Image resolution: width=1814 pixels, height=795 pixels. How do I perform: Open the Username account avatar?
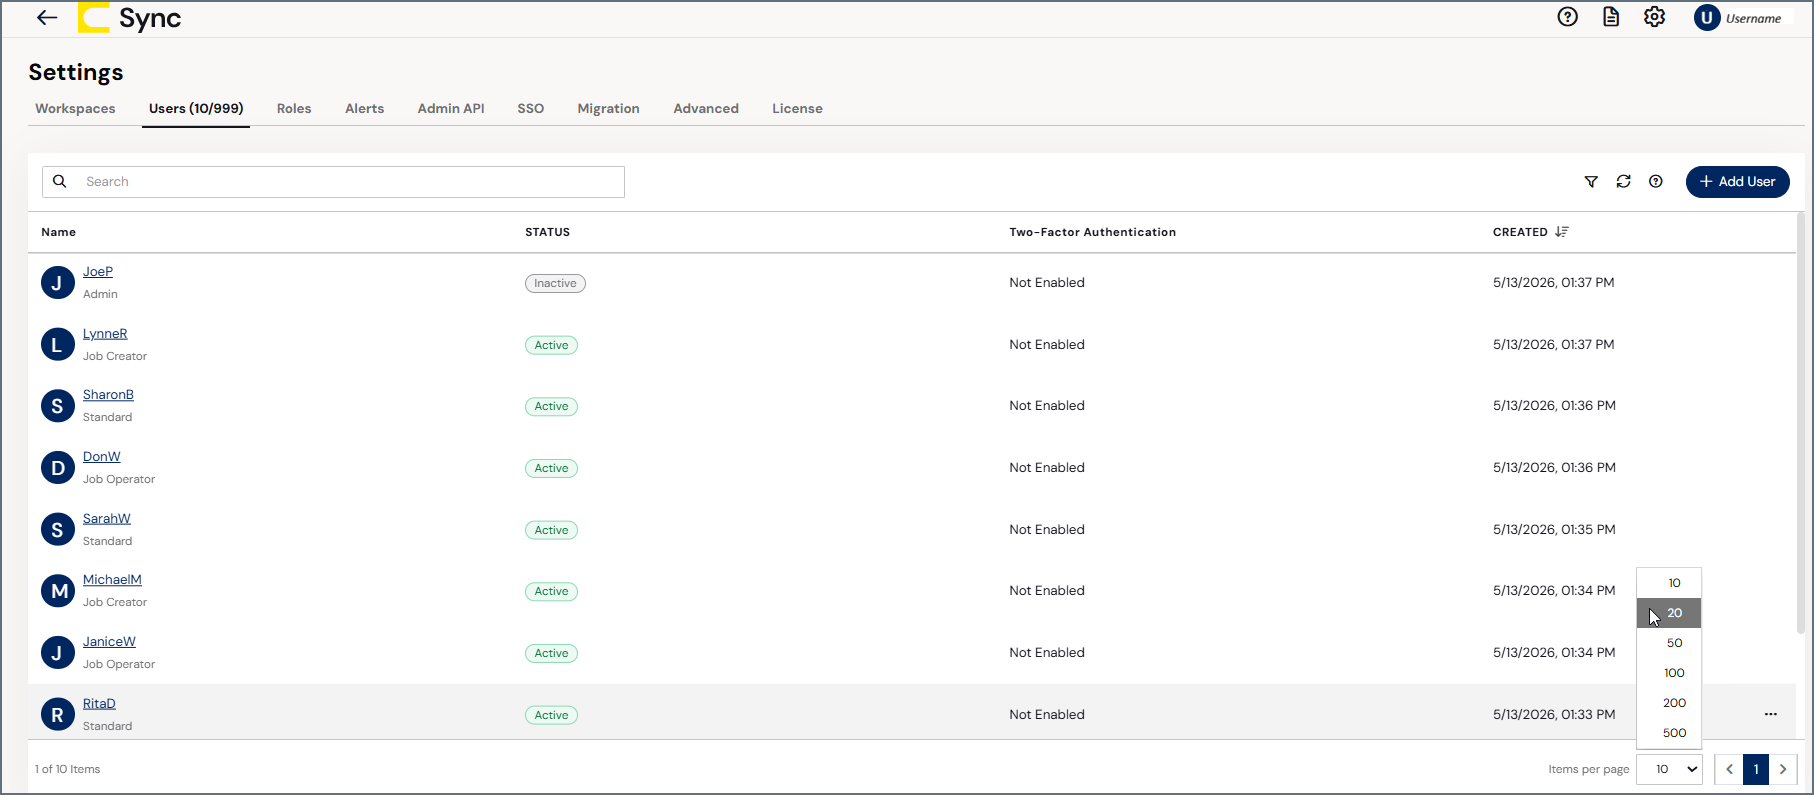[1706, 18]
